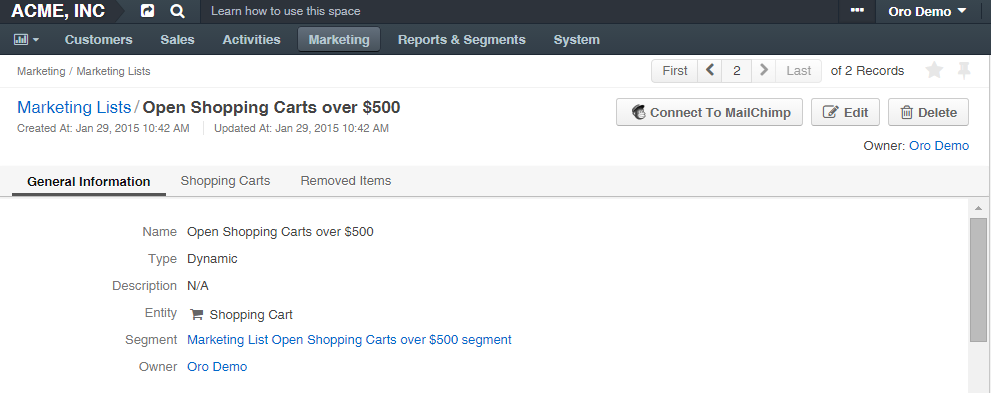The height and width of the screenshot is (393, 991).
Task: Click the 'Shopping Cart' entity text
Action: click(251, 315)
